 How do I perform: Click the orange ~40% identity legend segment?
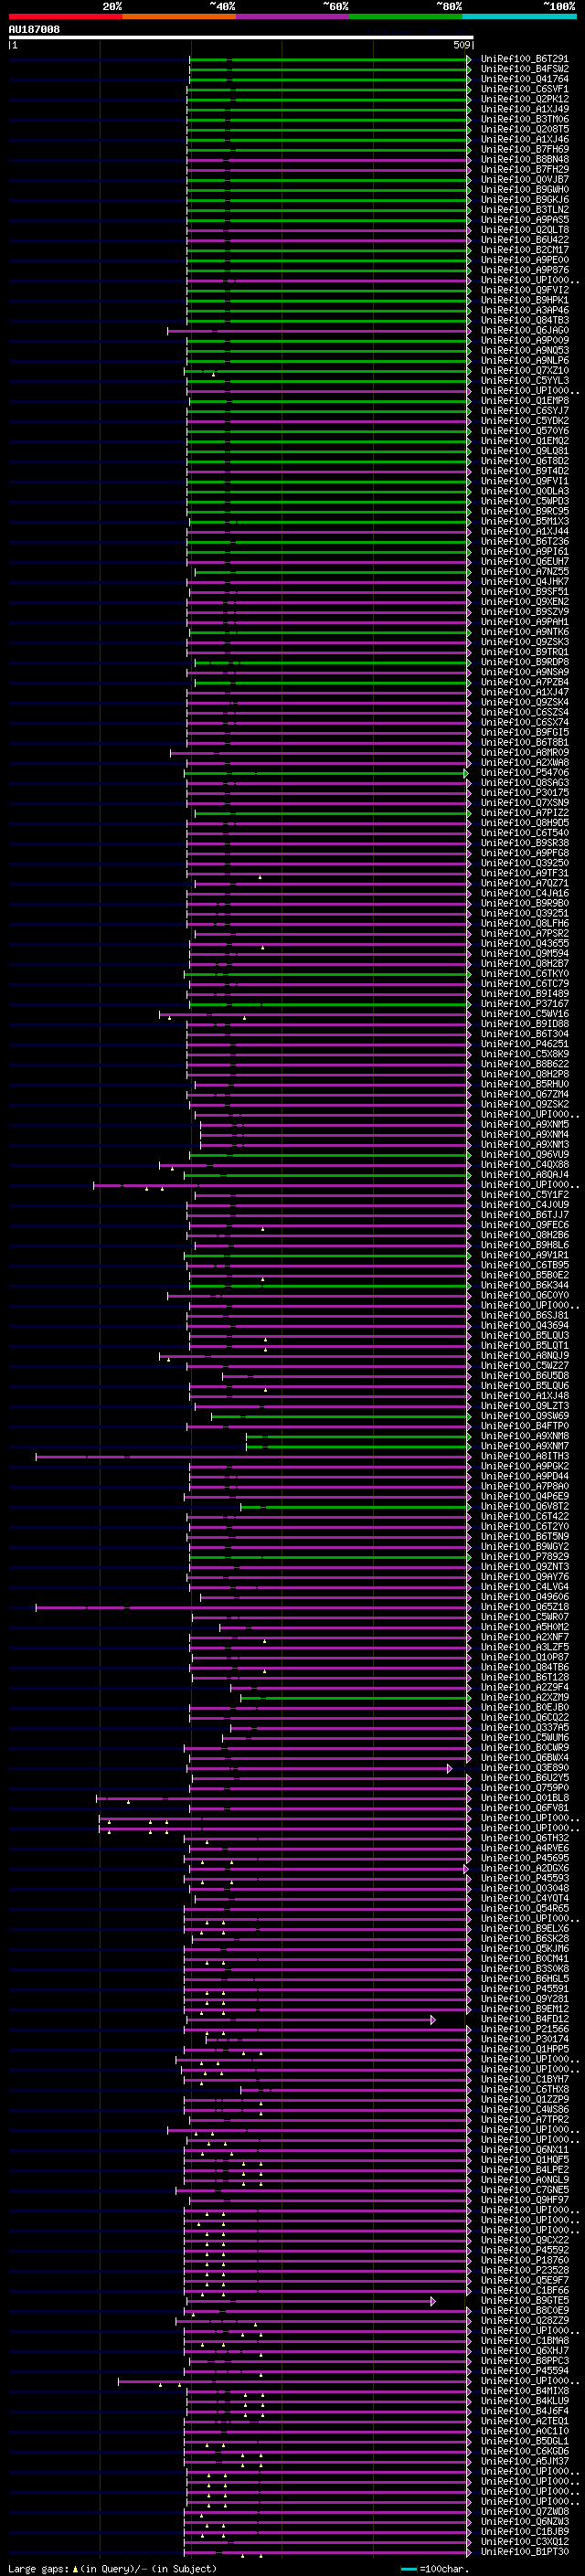[x=179, y=16]
